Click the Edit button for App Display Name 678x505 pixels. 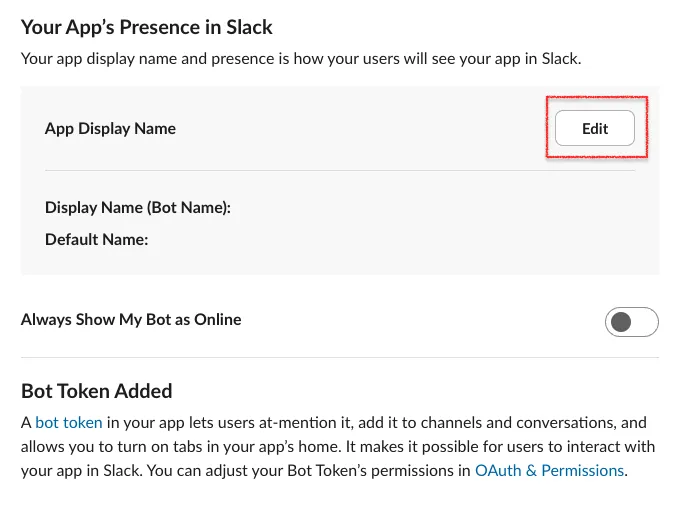pyautogui.click(x=595, y=128)
